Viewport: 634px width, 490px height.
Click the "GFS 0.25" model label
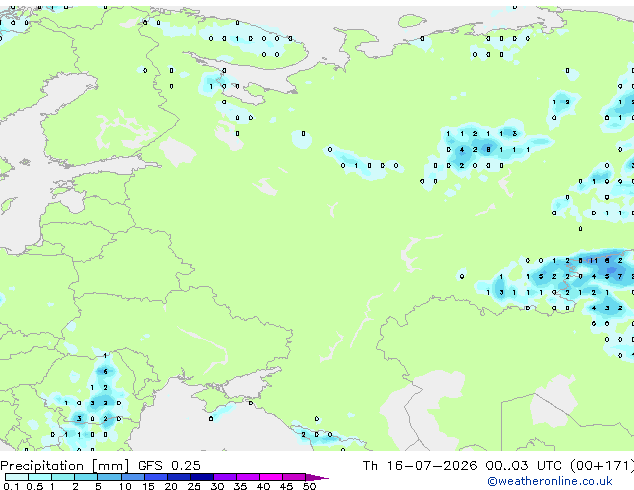pos(169,466)
